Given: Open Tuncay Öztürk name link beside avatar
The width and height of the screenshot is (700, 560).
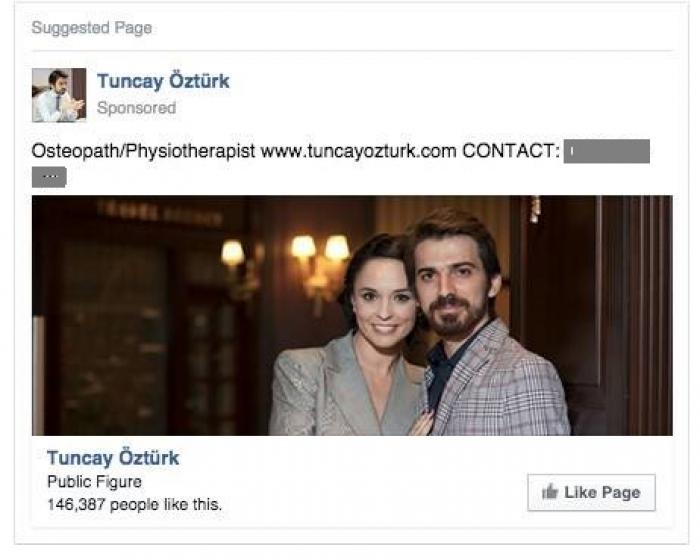Looking at the screenshot, I should click(163, 82).
